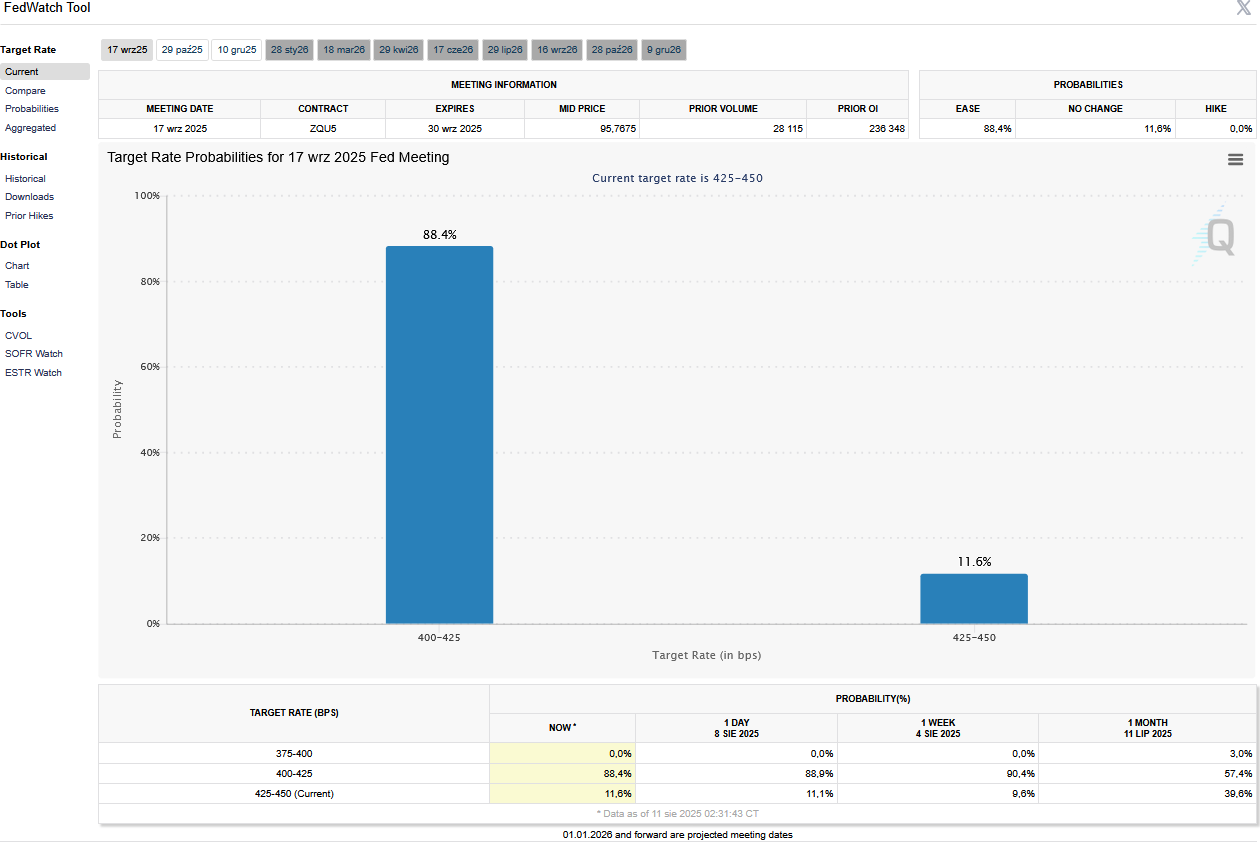Open the Prior Hikes page
This screenshot has height=844, width=1260.
29,216
